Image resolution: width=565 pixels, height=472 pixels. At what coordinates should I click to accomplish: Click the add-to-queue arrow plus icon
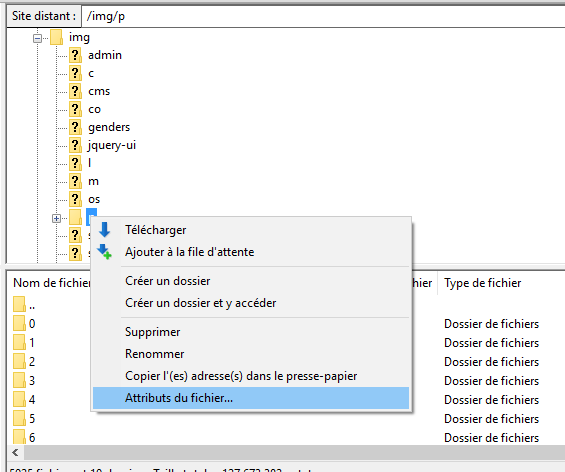104,251
